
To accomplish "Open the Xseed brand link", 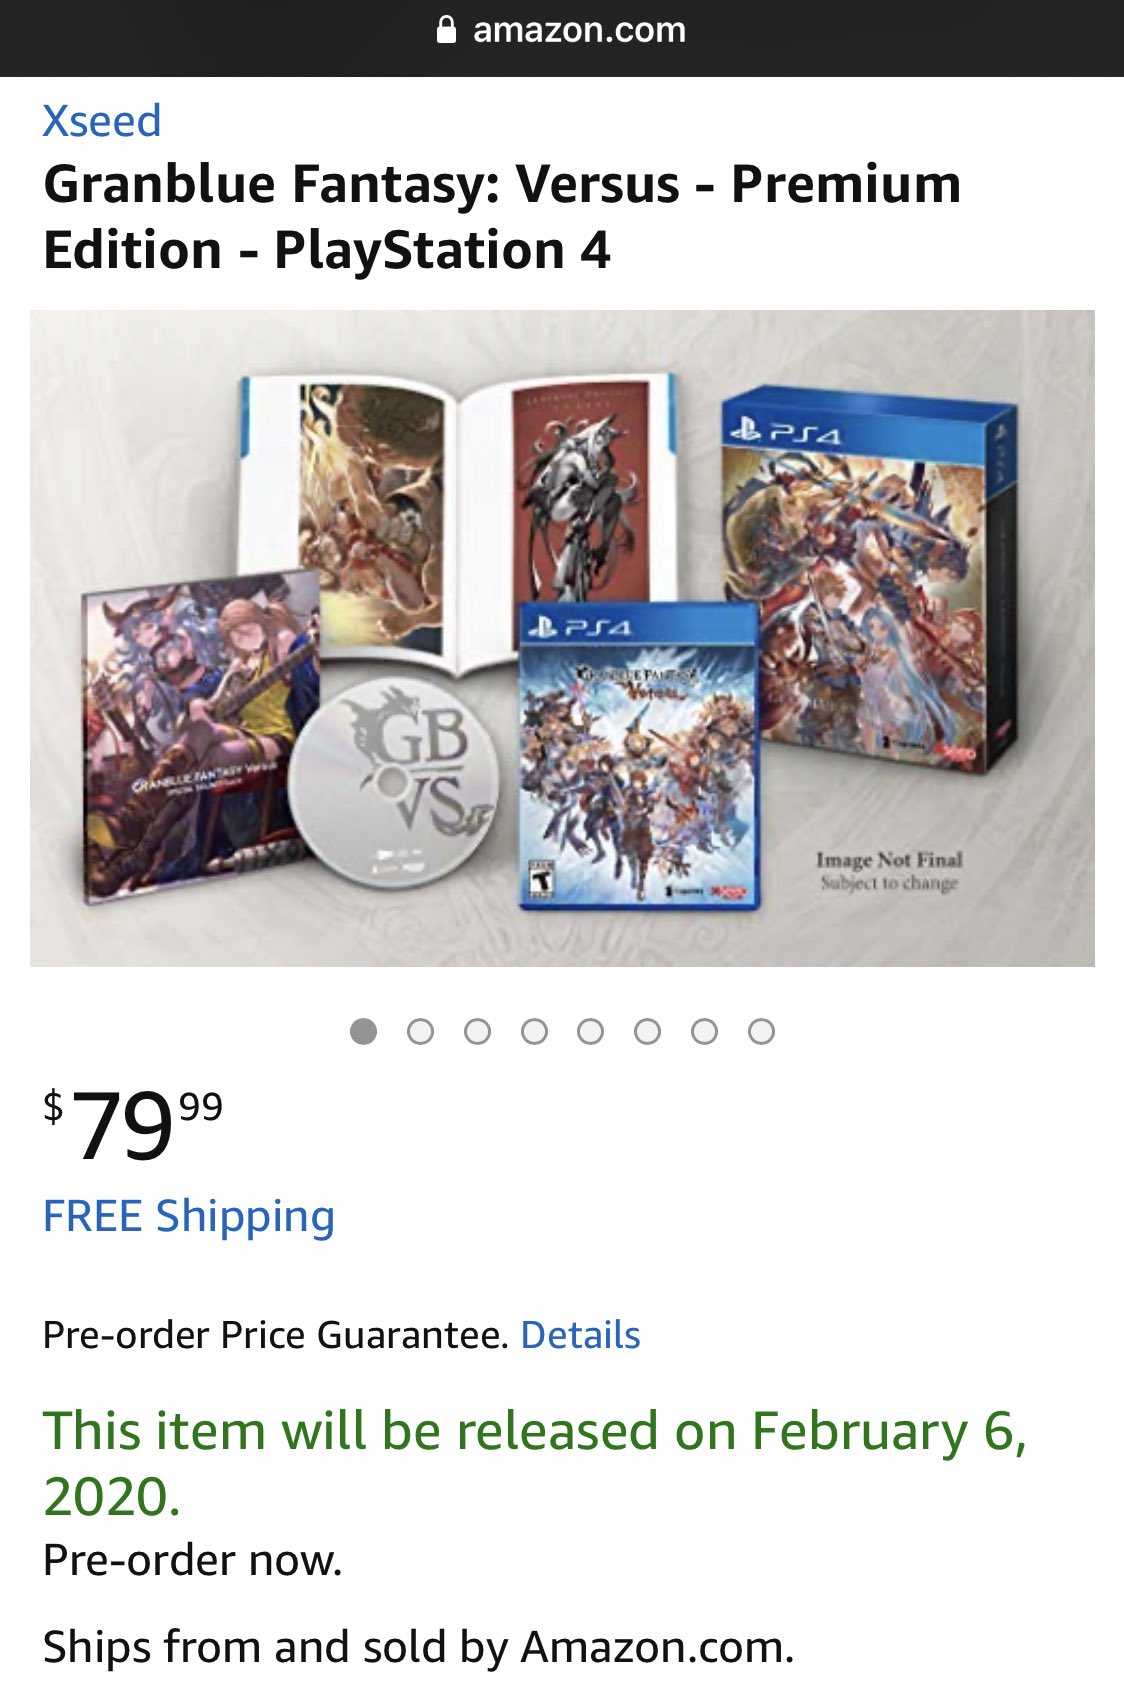I will [101, 121].
